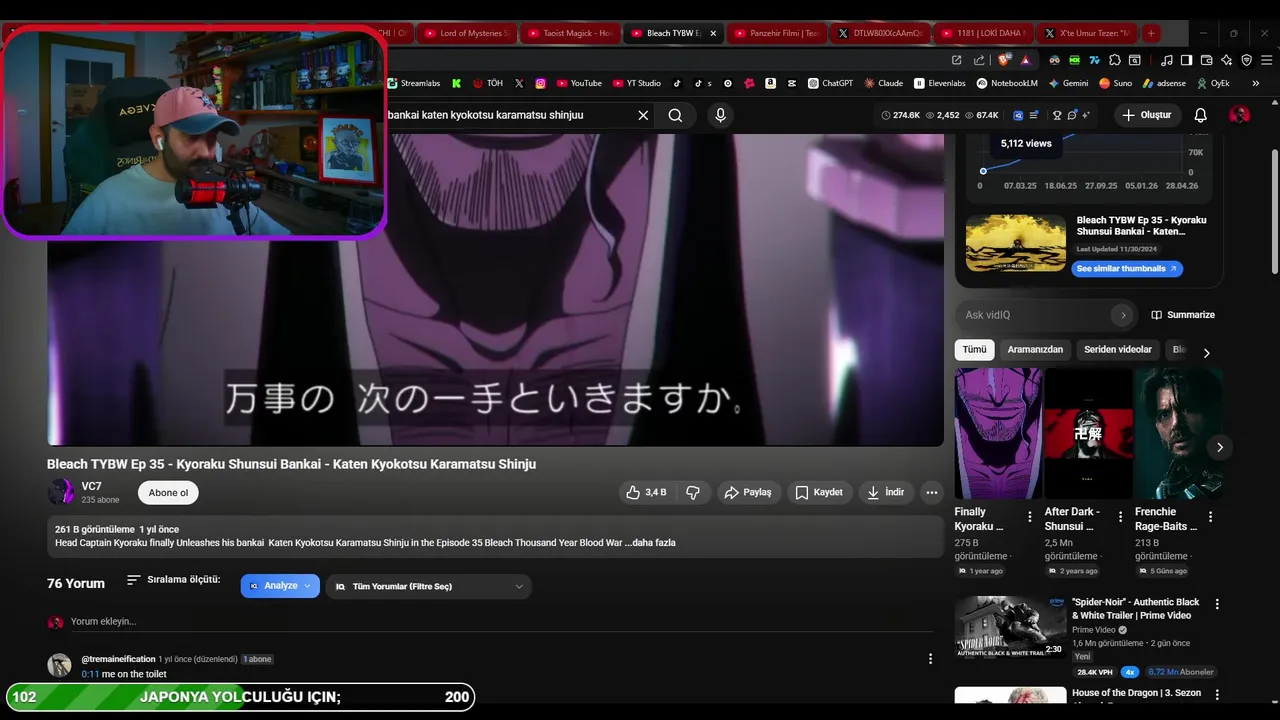Screen dimensions: 1280x720
Task: Open @tremaineification commenter profile
Action: coord(118,659)
